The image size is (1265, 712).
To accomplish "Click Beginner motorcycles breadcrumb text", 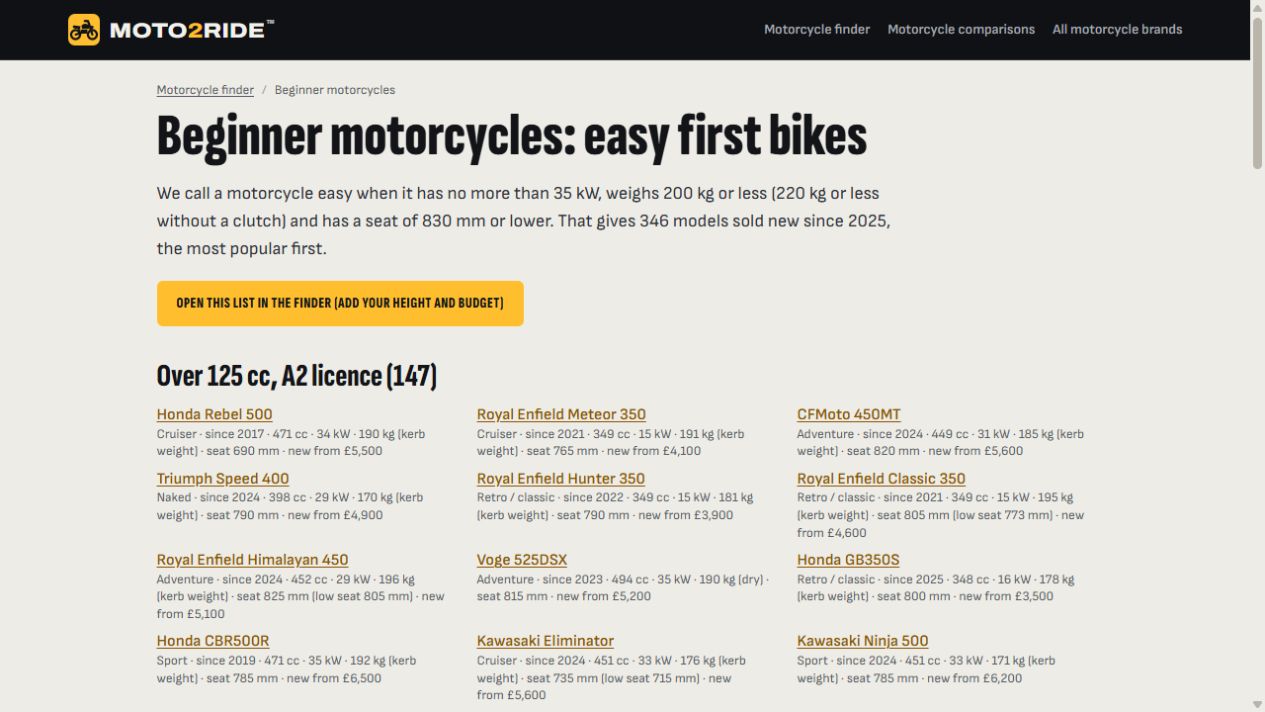I will click(x=335, y=90).
